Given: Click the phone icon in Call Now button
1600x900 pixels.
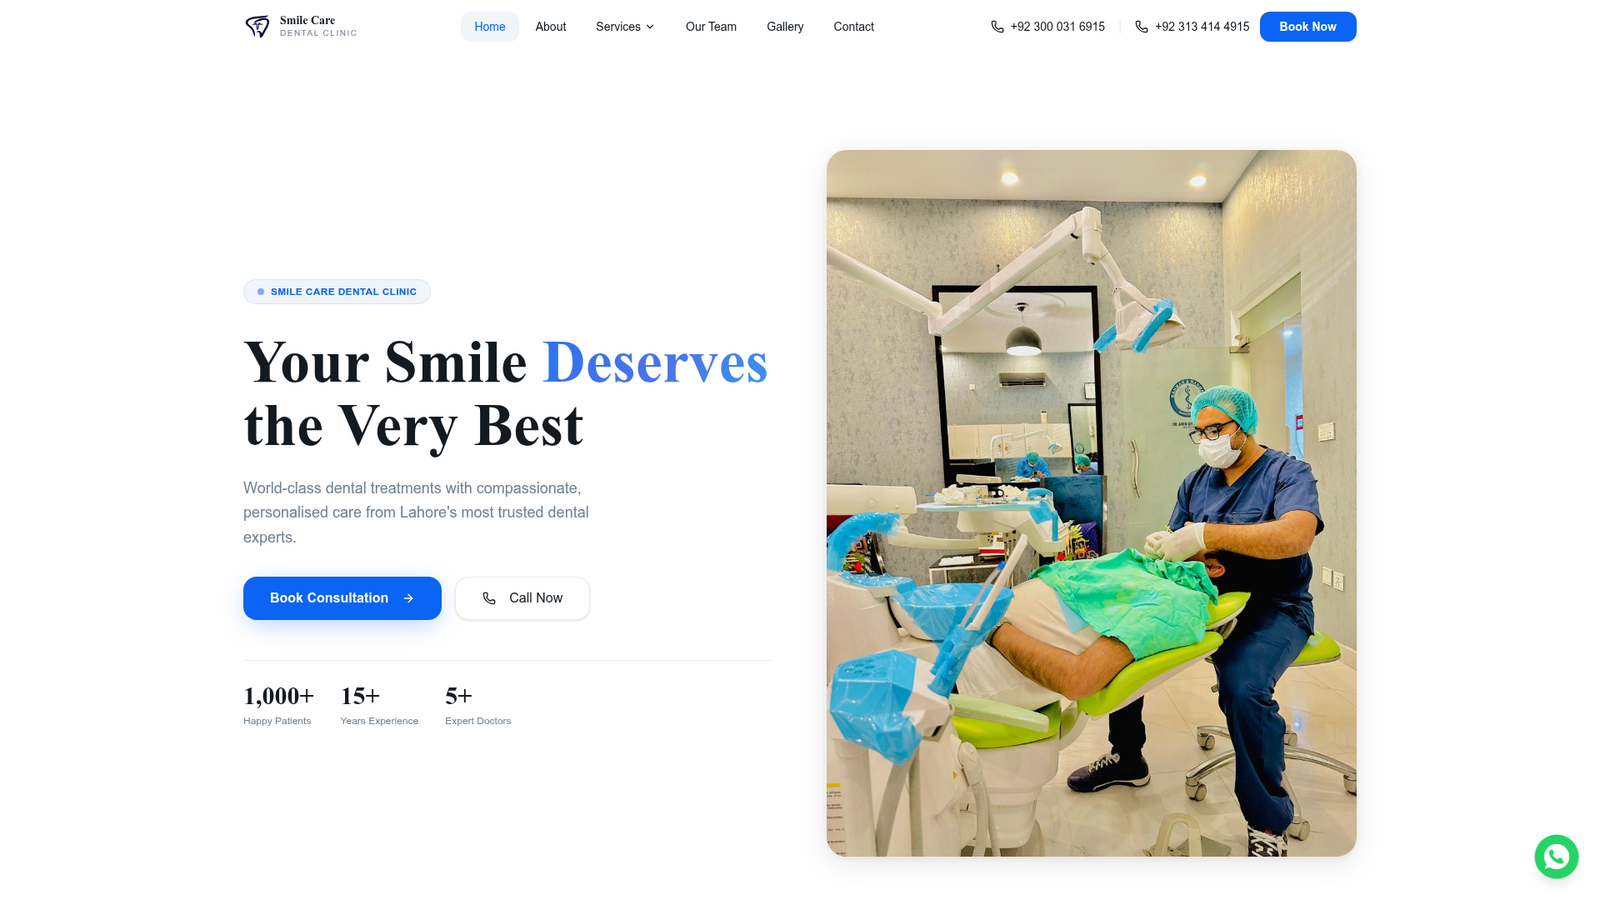Looking at the screenshot, I should (489, 598).
